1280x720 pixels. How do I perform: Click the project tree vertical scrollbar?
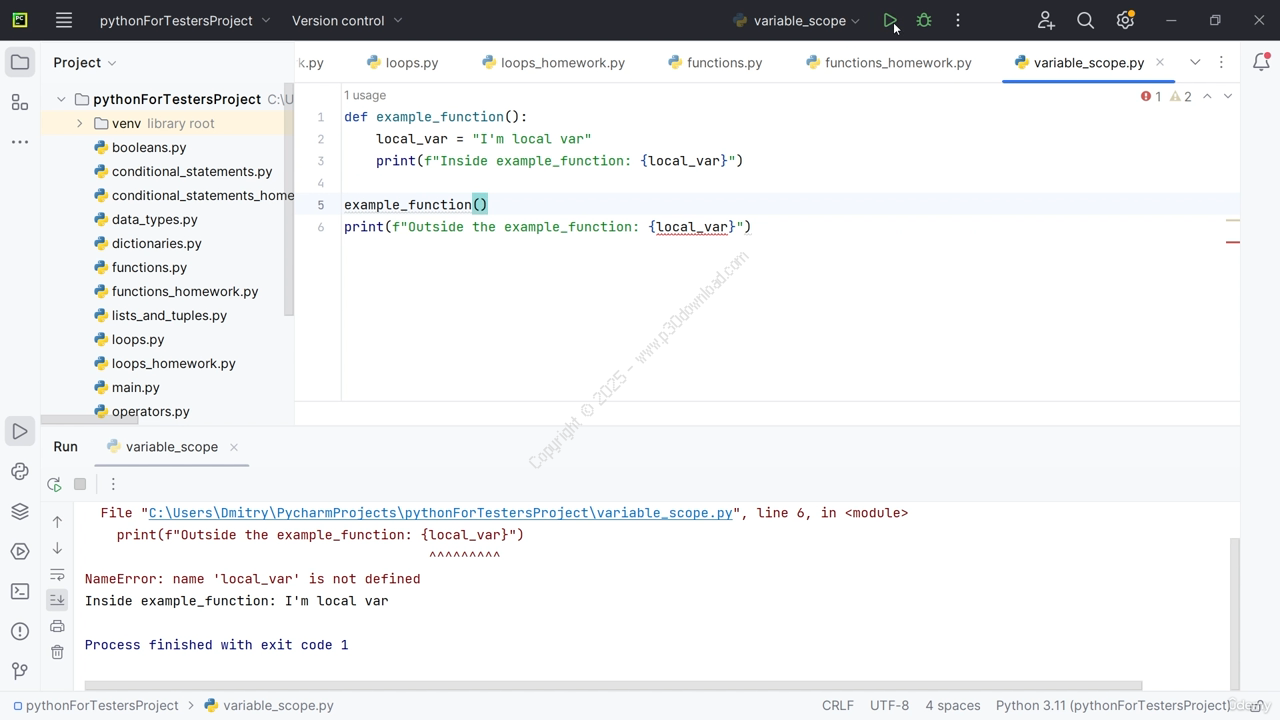[x=289, y=200]
